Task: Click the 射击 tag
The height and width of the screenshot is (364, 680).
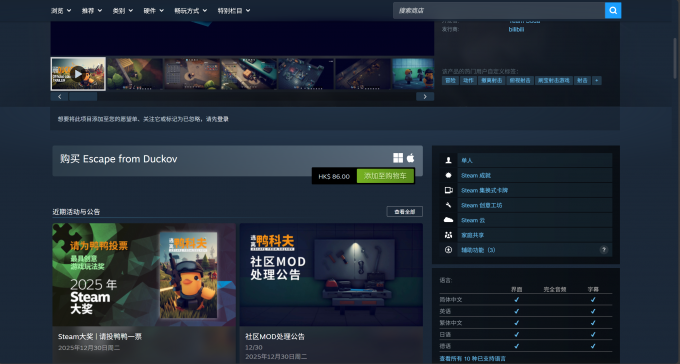Action: pyautogui.click(x=582, y=81)
